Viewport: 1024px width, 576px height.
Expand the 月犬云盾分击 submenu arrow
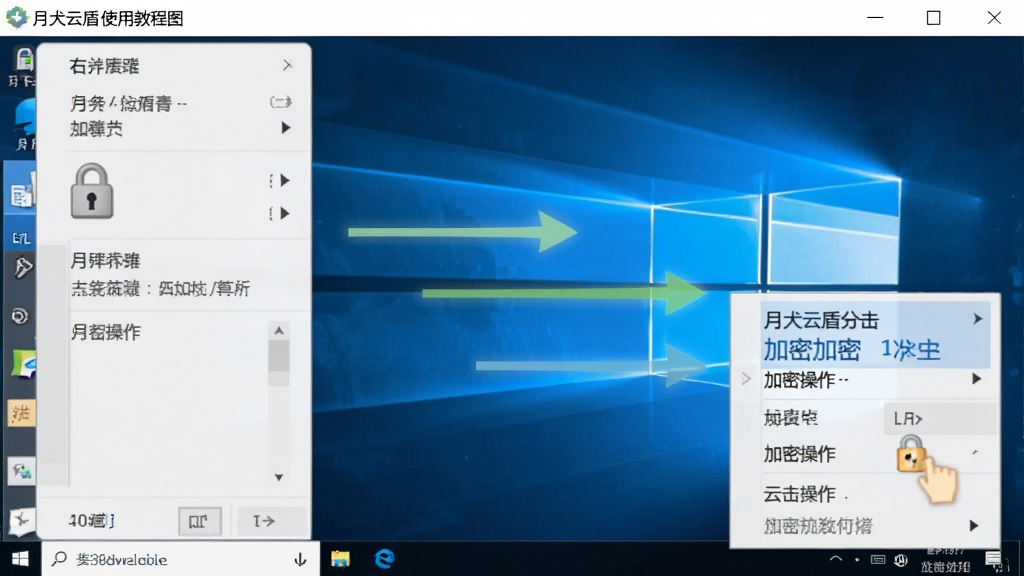point(978,319)
